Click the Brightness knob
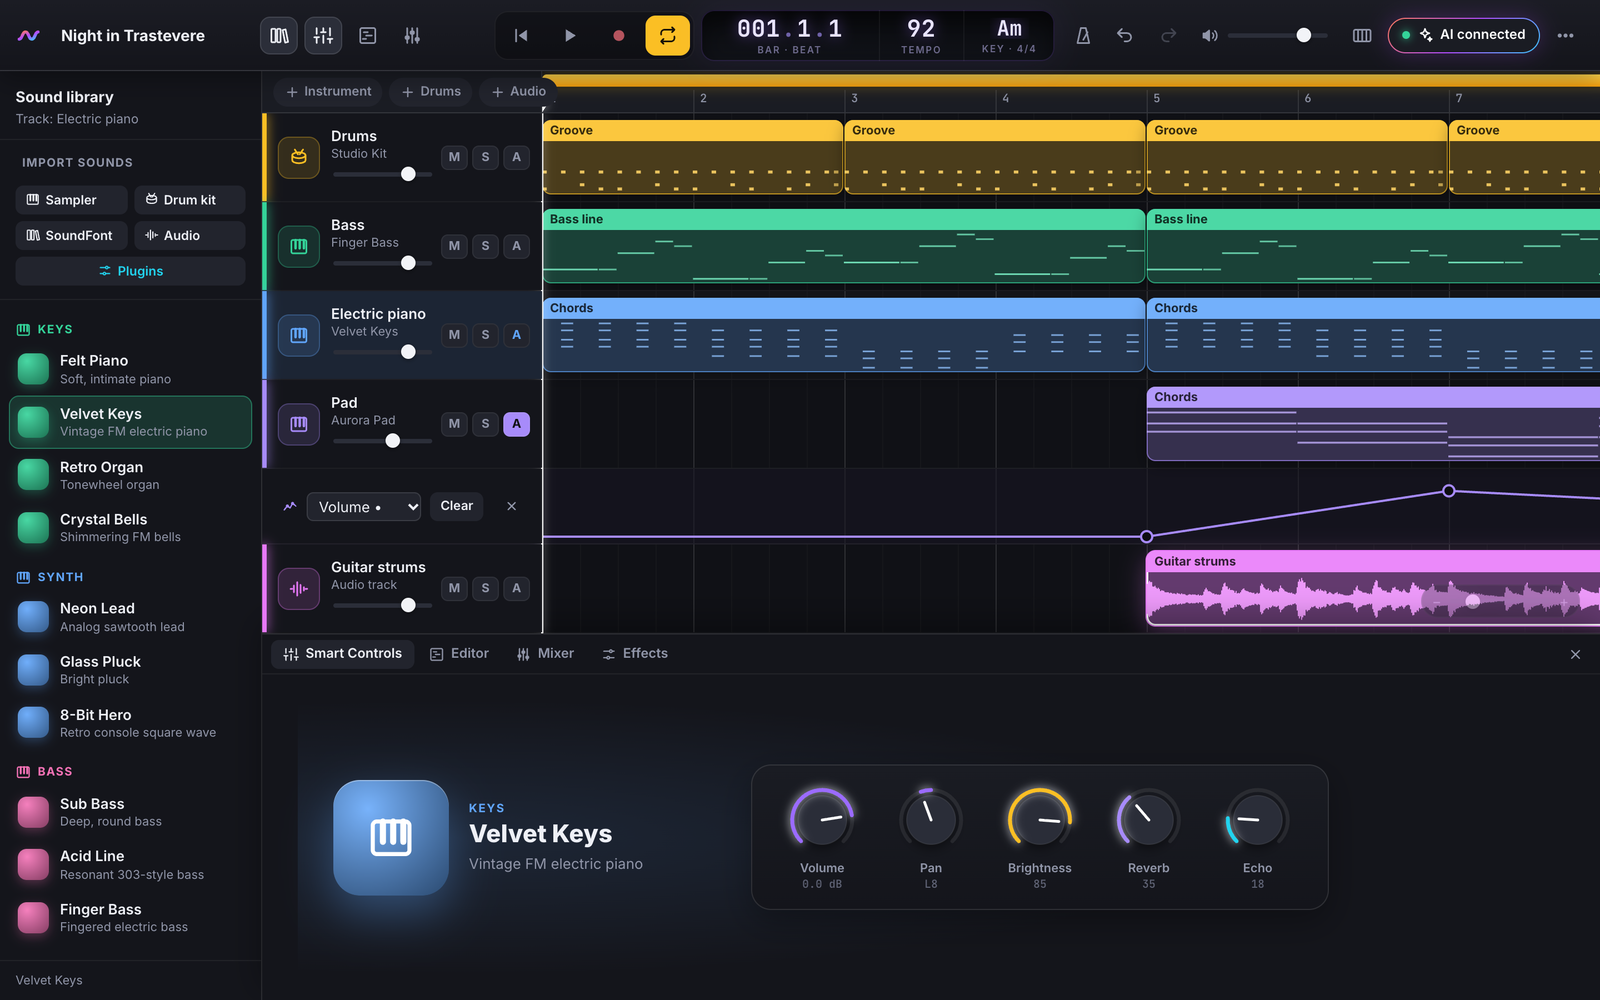Viewport: 1600px width, 1000px height. [1040, 820]
